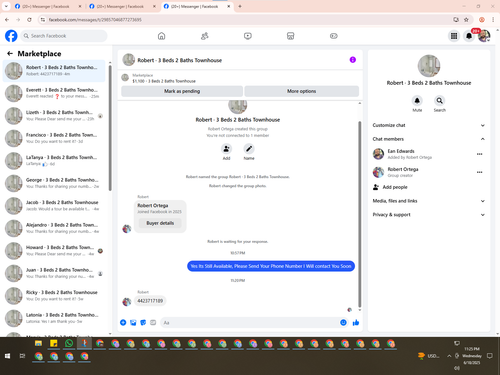Open Ean Edwards member profile
The height and width of the screenshot is (375, 500).
(401, 151)
